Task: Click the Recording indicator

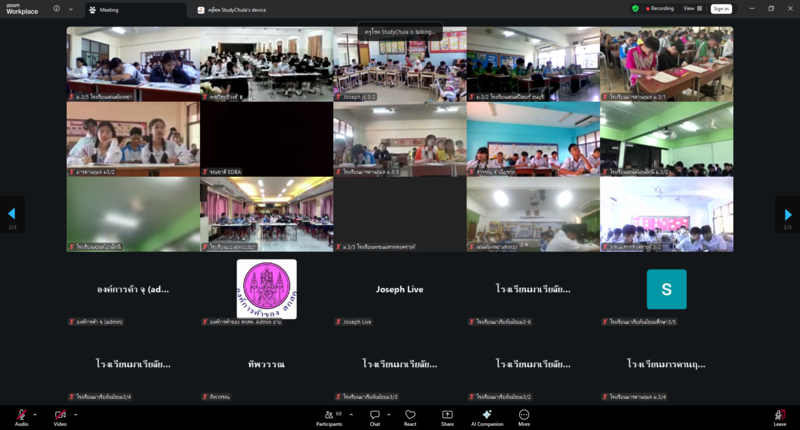Action: point(660,9)
